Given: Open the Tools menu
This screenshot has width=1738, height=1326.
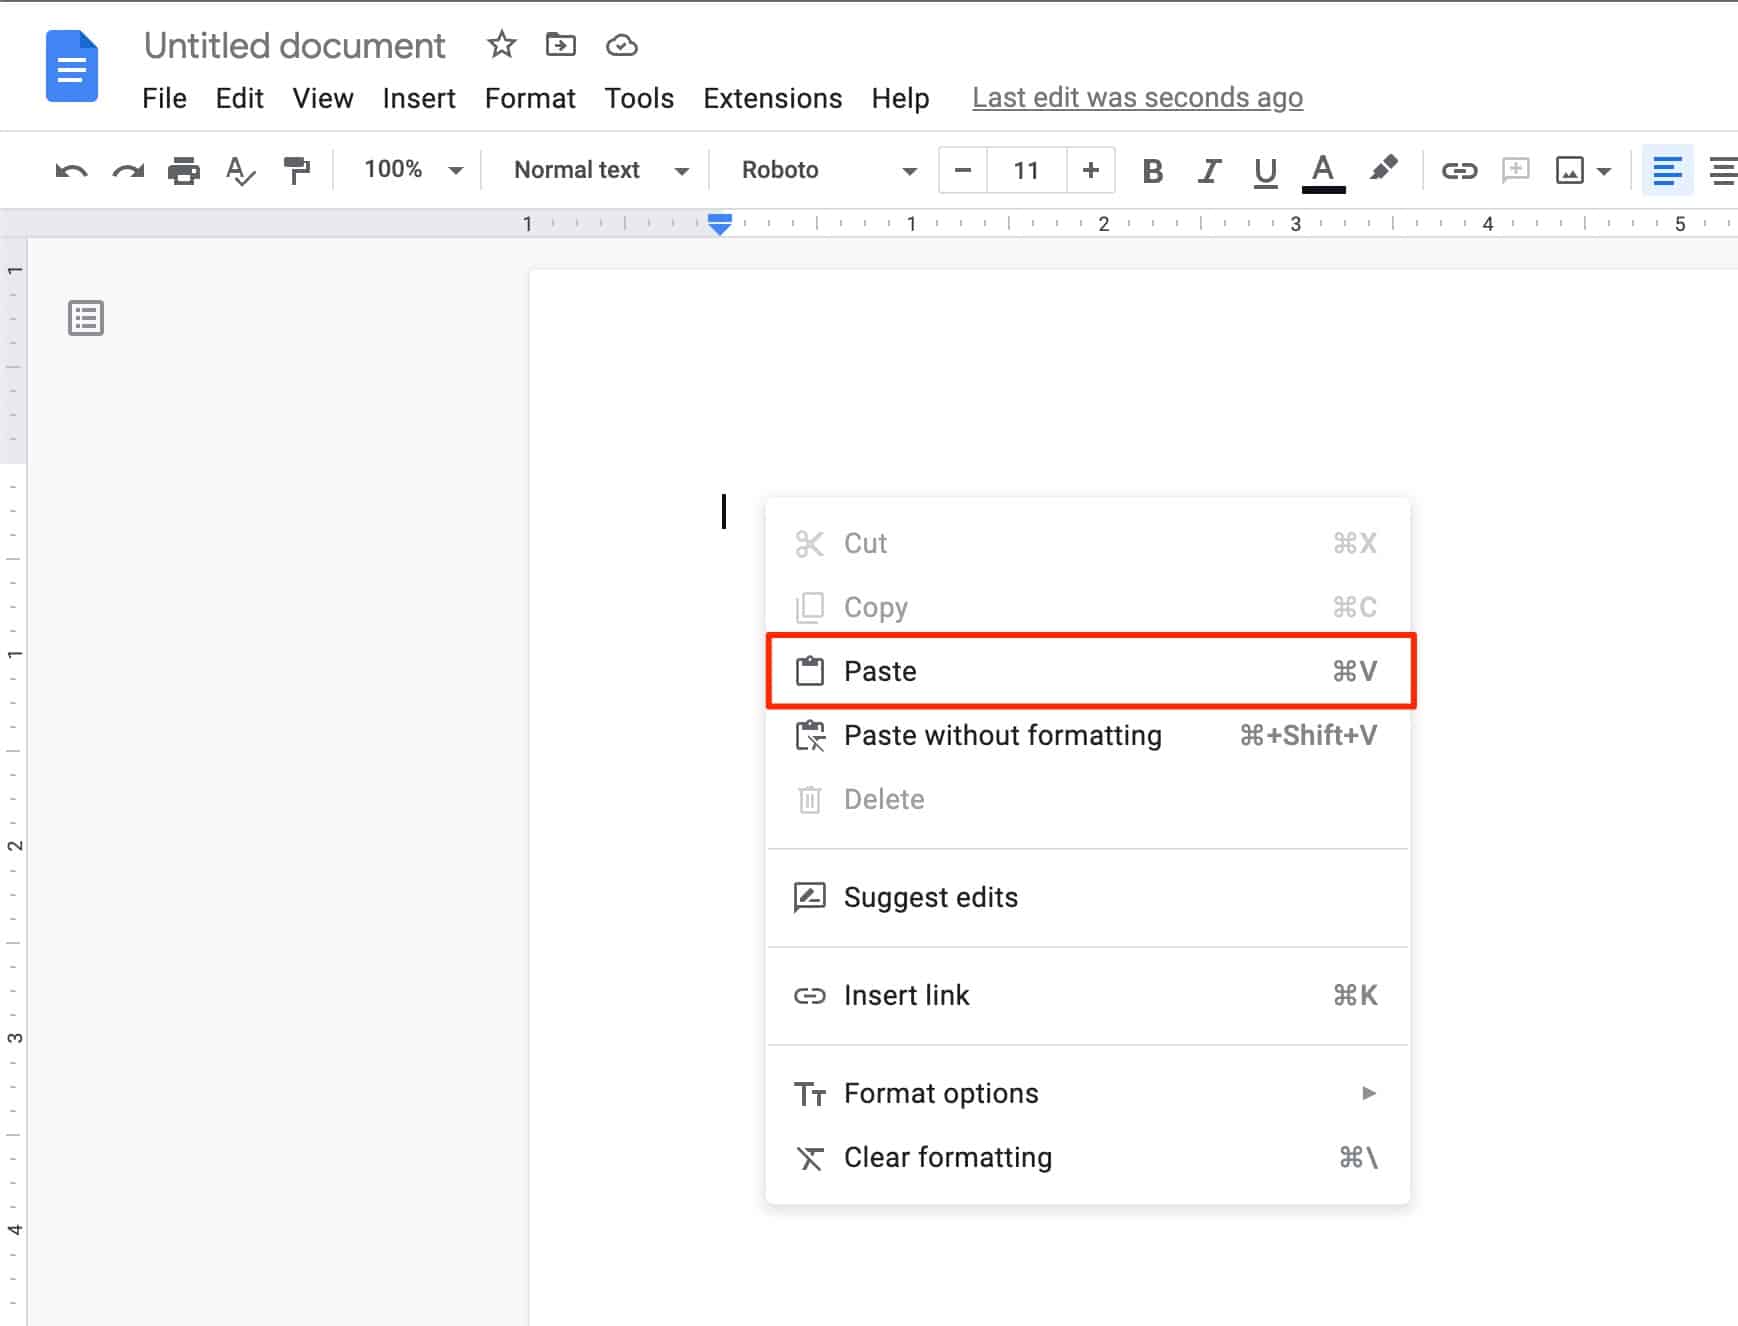Looking at the screenshot, I should (639, 98).
